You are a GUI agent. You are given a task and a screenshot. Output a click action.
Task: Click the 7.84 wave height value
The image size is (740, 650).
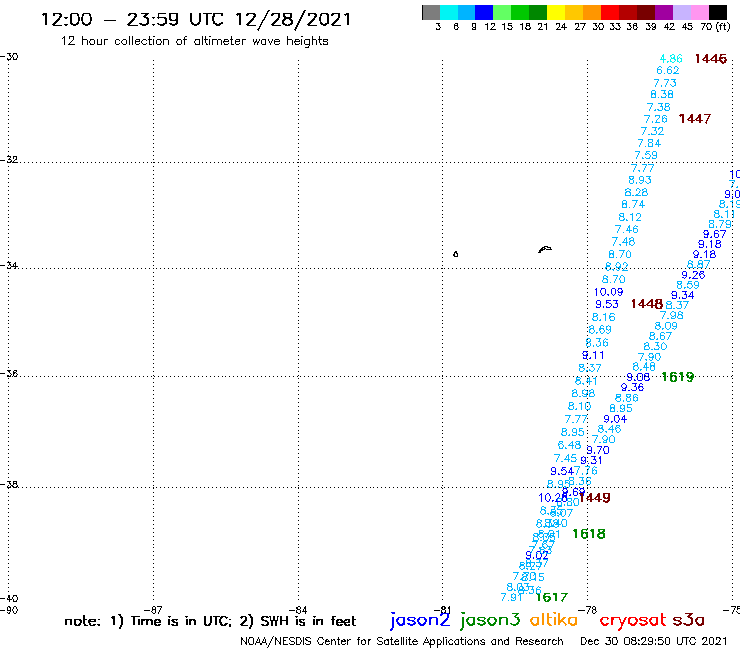649,143
